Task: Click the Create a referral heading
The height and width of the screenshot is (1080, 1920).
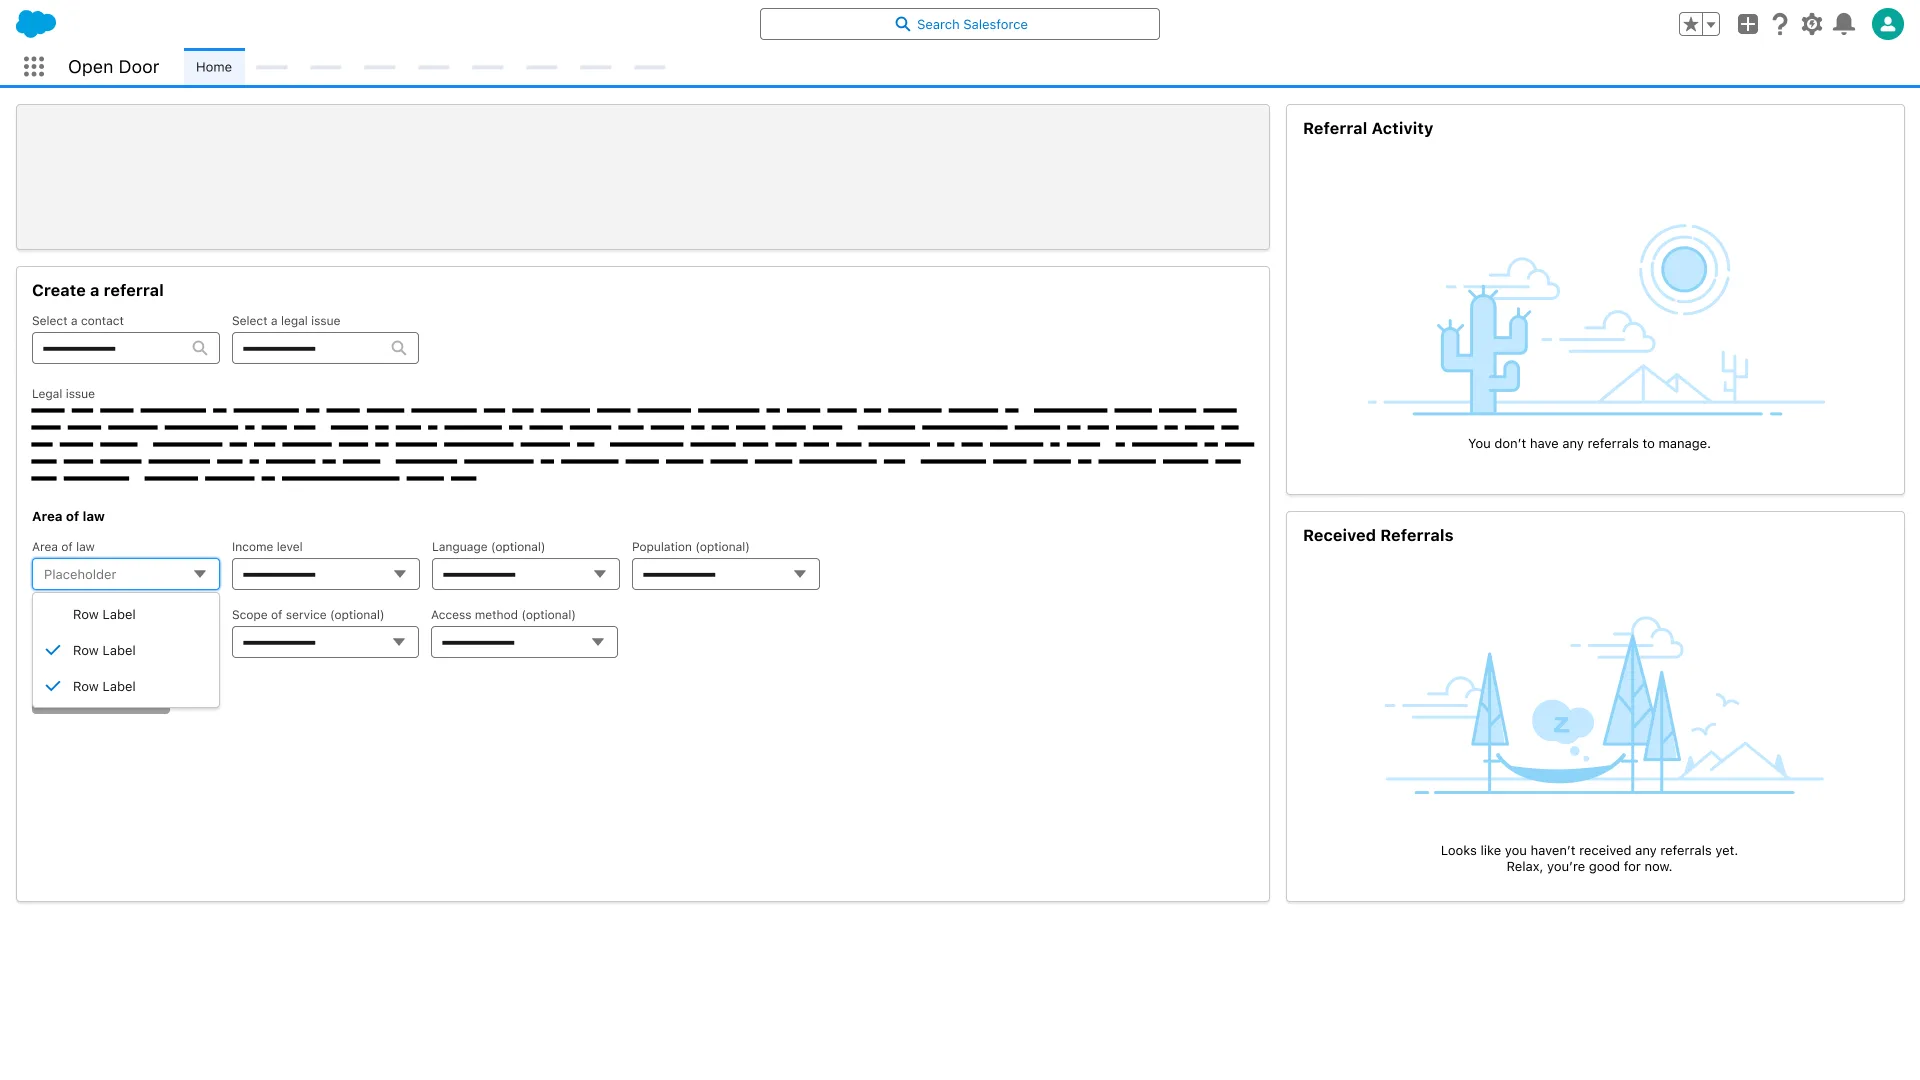Action: [x=98, y=291]
